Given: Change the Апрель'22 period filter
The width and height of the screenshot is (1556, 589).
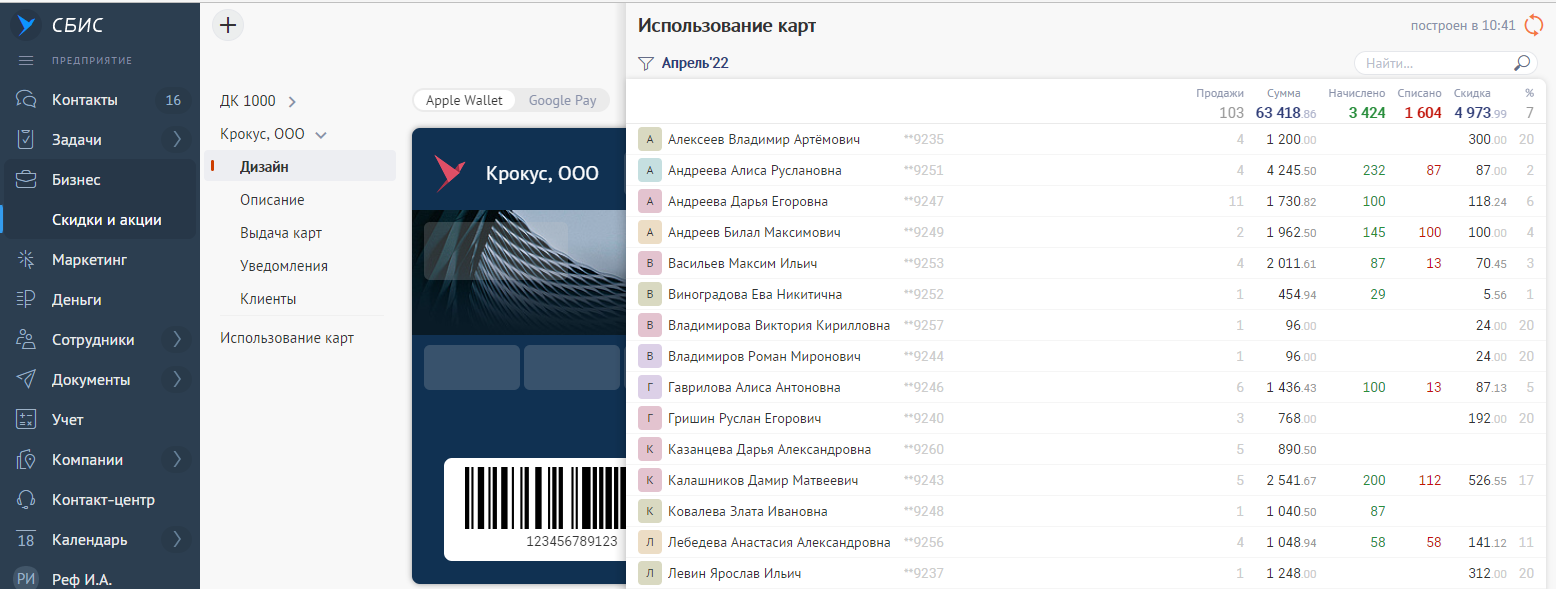Looking at the screenshot, I should (x=695, y=64).
